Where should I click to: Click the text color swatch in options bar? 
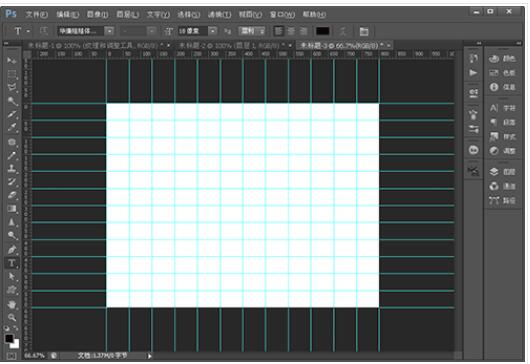click(x=322, y=31)
